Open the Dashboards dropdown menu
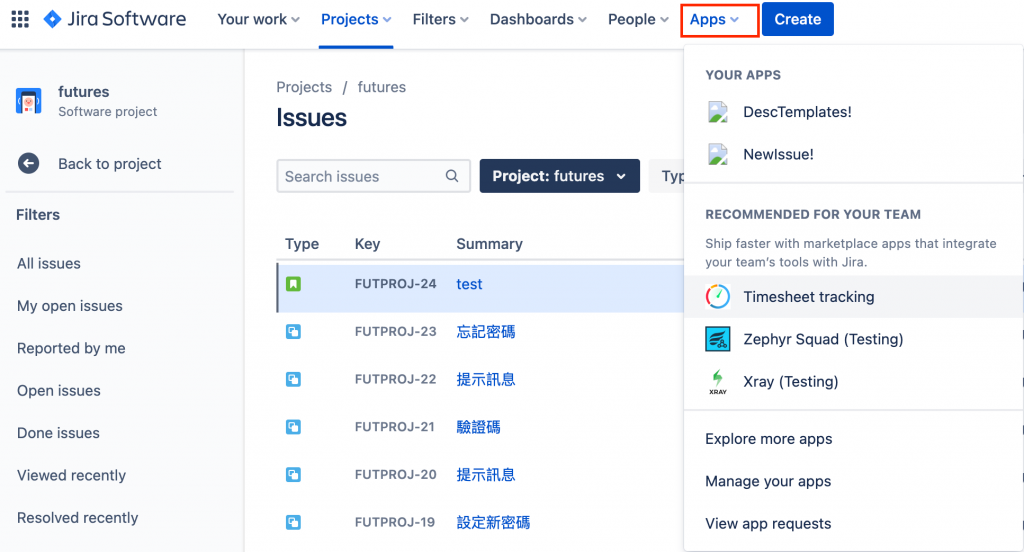The width and height of the screenshot is (1024, 552). pyautogui.click(x=539, y=19)
